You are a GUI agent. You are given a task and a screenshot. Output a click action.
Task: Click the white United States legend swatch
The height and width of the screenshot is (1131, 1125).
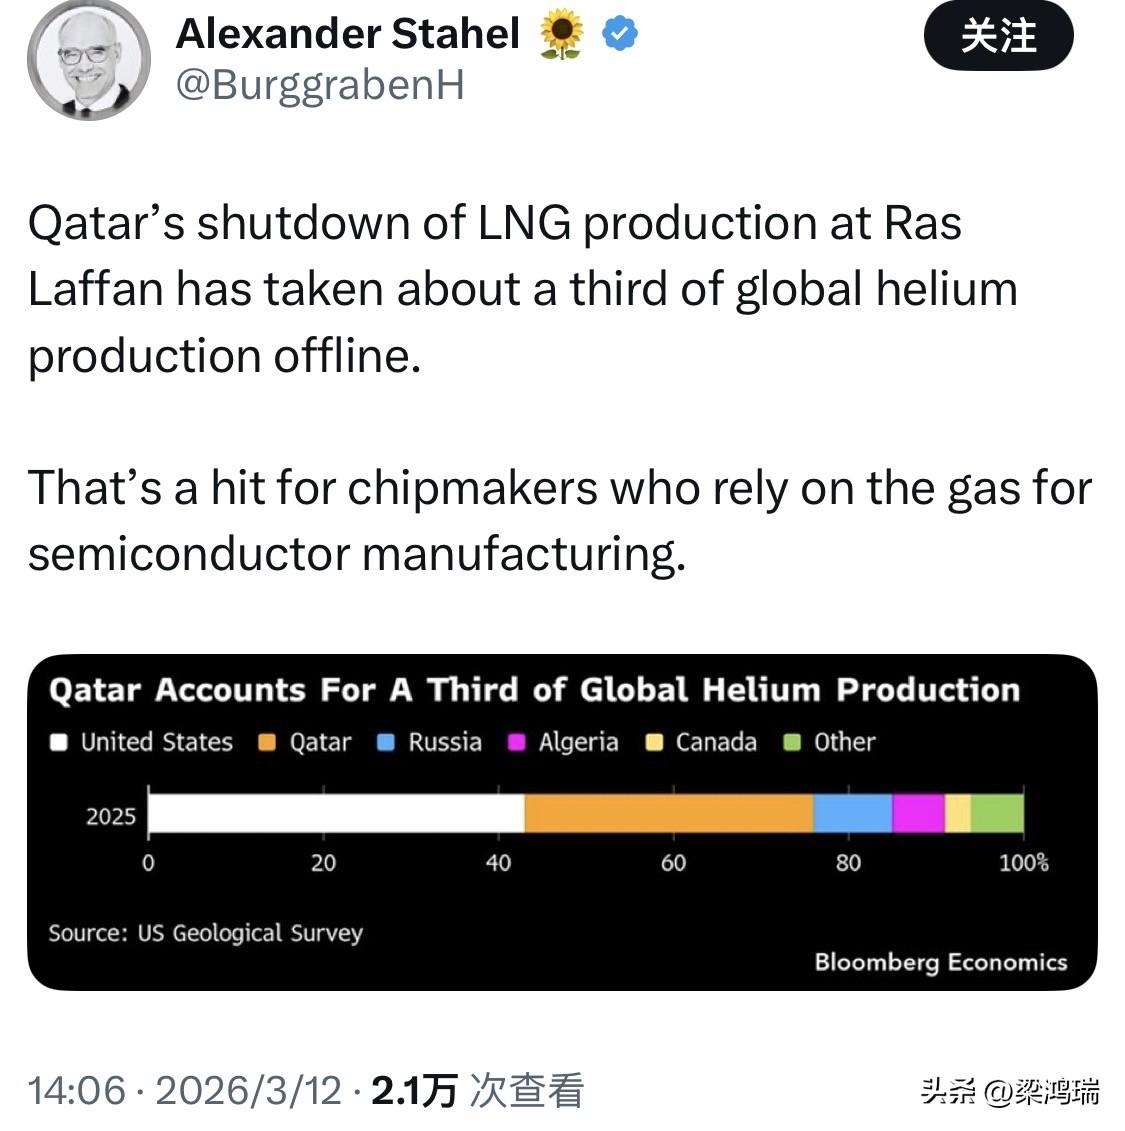[x=60, y=743]
